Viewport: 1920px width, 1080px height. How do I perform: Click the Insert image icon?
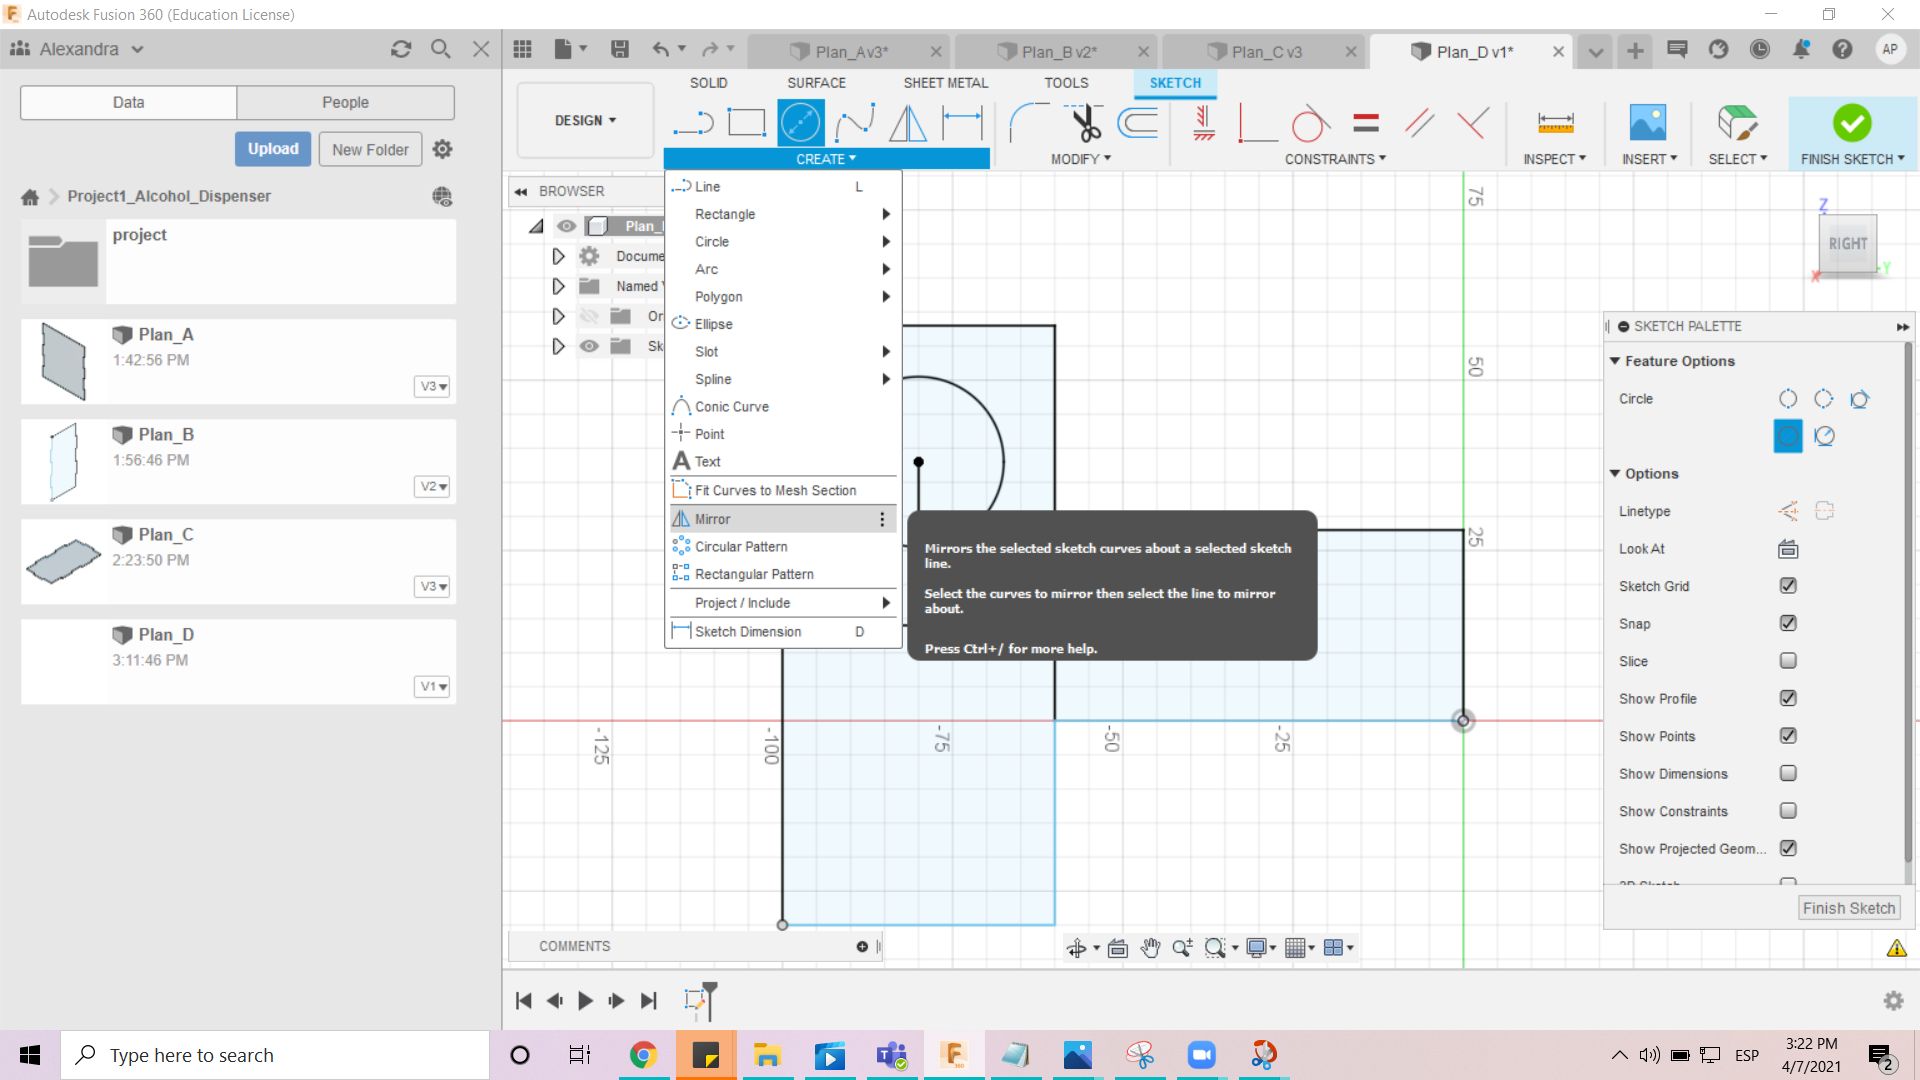(x=1647, y=123)
